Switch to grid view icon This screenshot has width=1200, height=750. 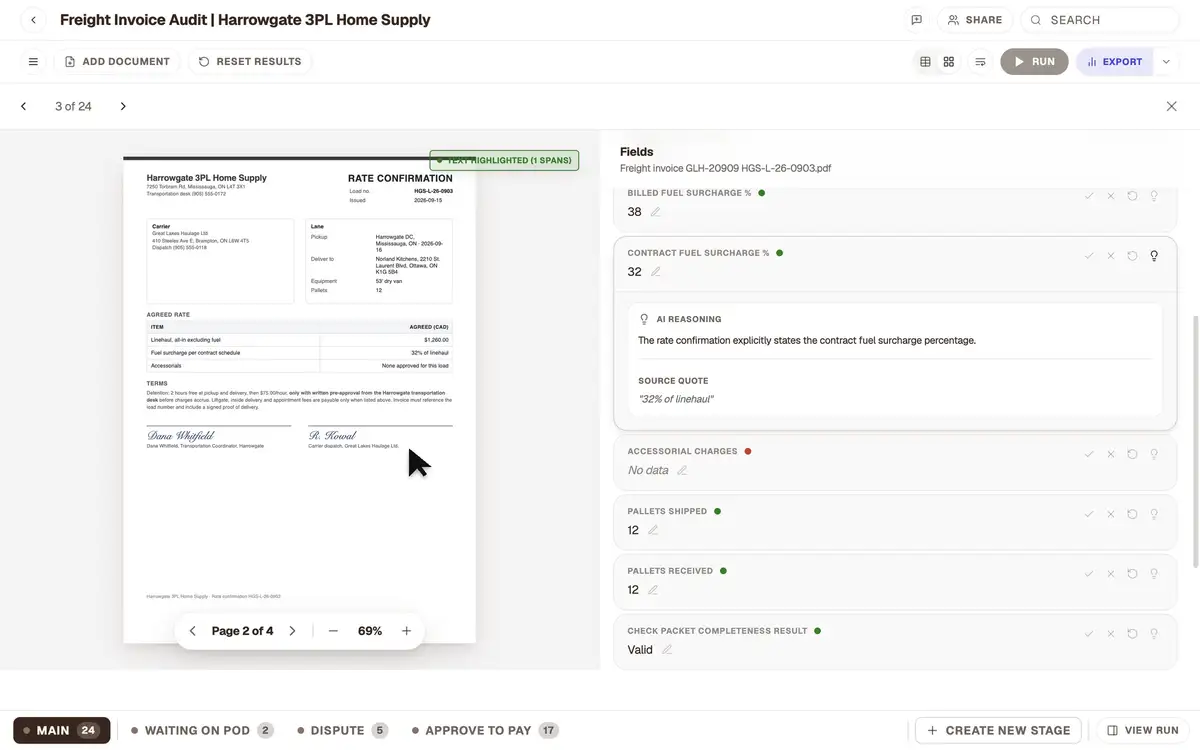949,62
